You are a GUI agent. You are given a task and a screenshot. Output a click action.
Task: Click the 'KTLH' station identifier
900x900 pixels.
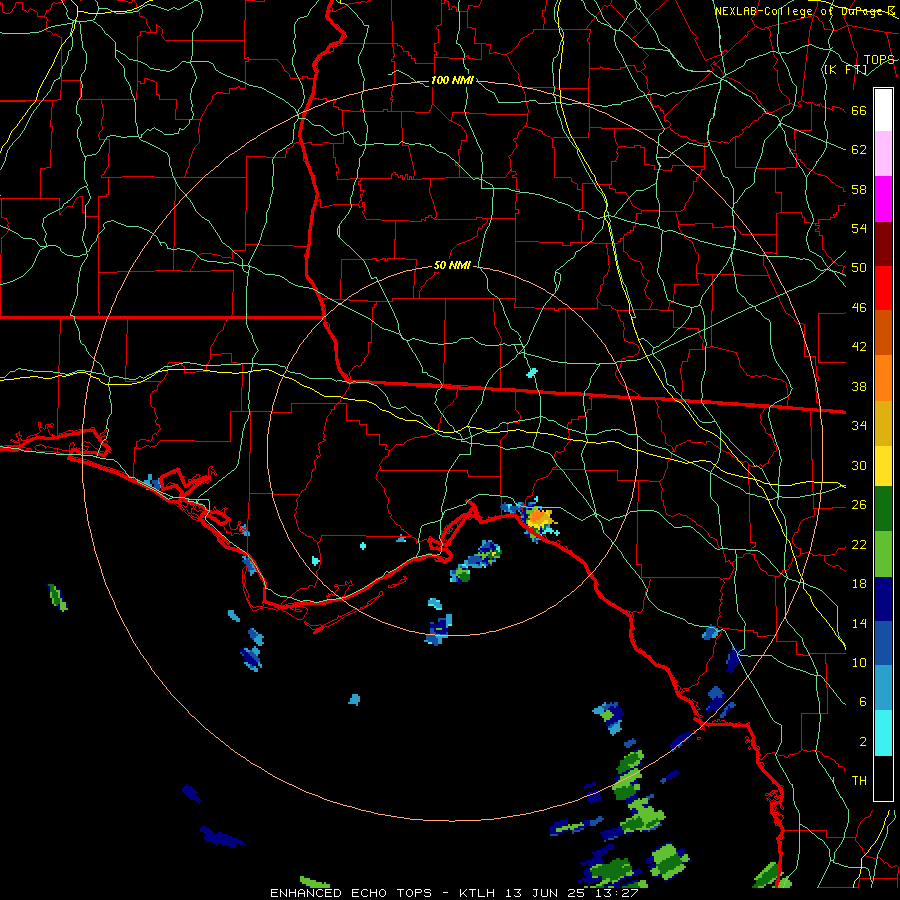[x=477, y=893]
